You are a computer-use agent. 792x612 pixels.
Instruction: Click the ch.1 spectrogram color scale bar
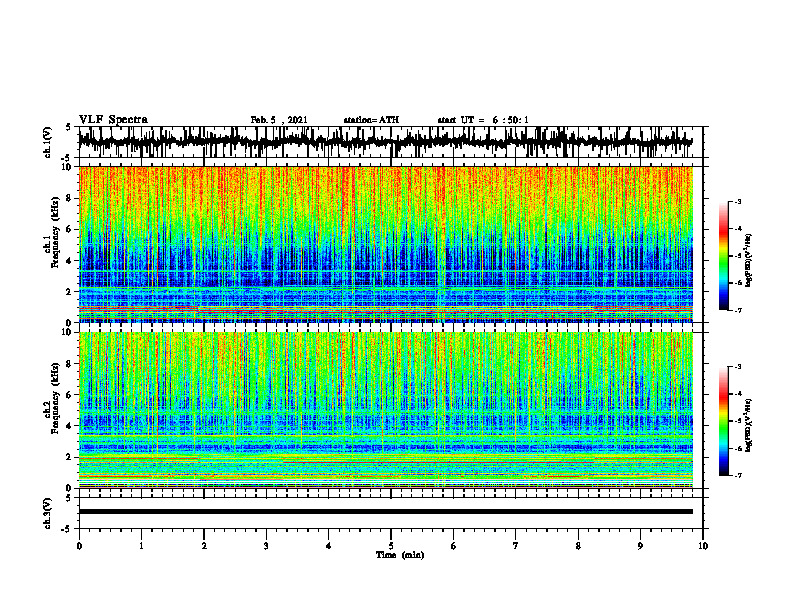pos(724,256)
